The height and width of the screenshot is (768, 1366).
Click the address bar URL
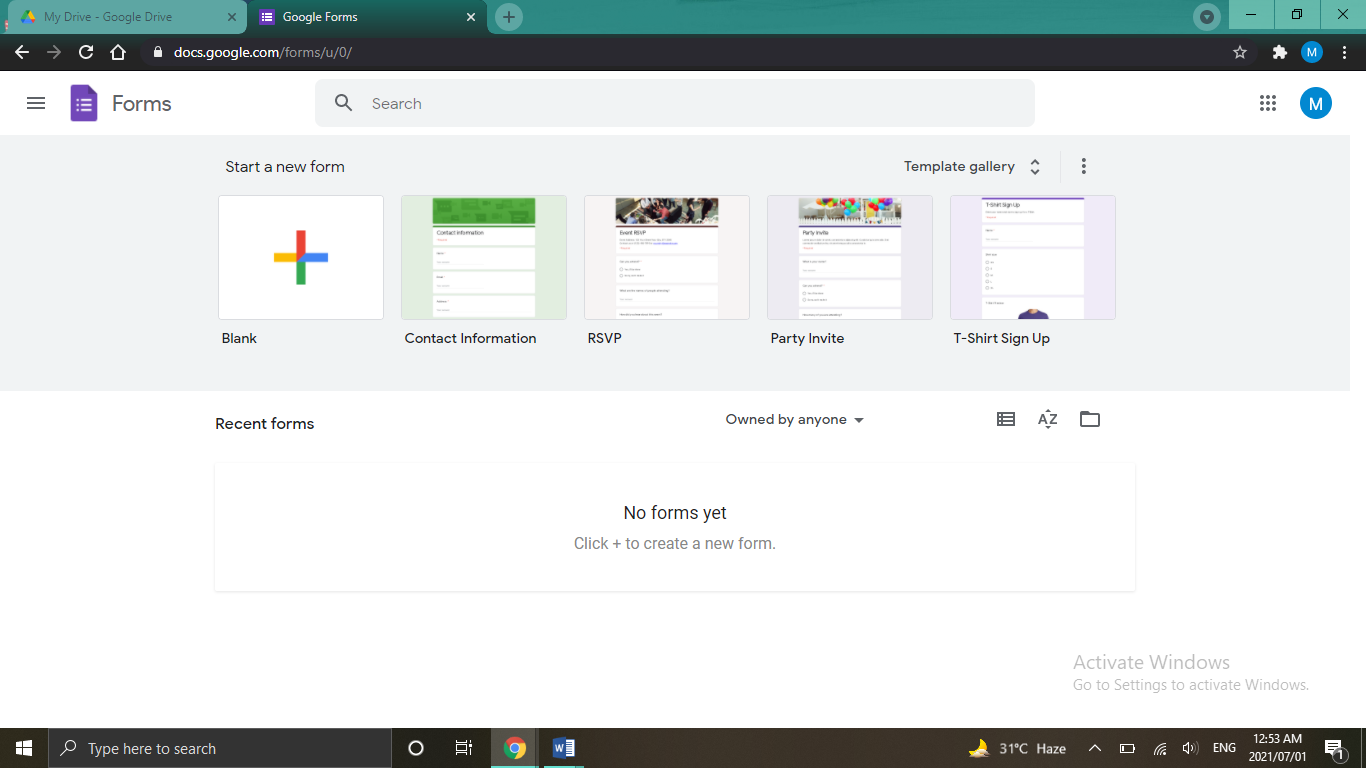click(x=263, y=52)
